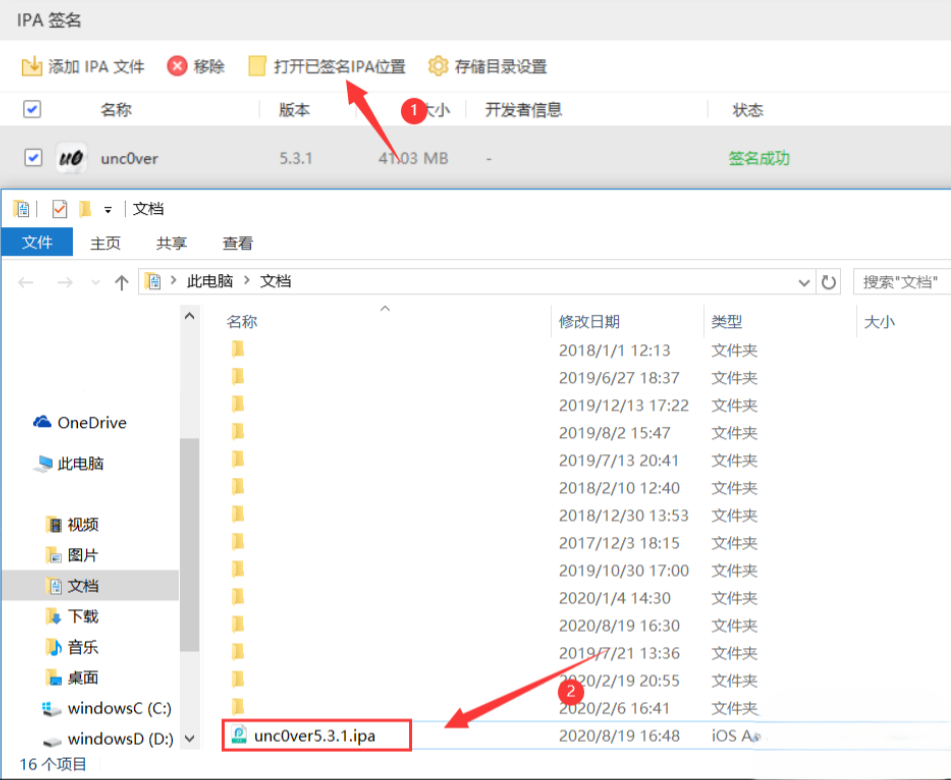Click the red Remove icon
This screenshot has width=951, height=780.
tap(177, 66)
